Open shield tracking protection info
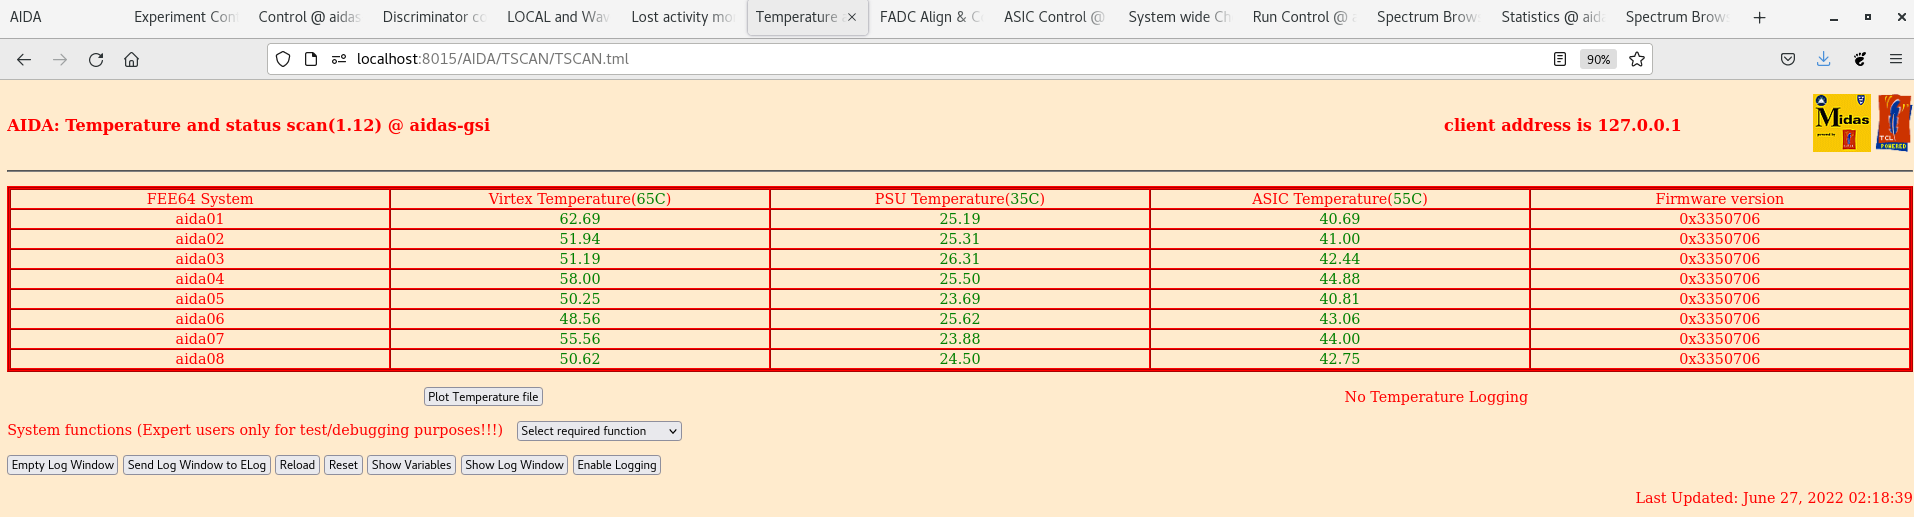 pyautogui.click(x=283, y=59)
